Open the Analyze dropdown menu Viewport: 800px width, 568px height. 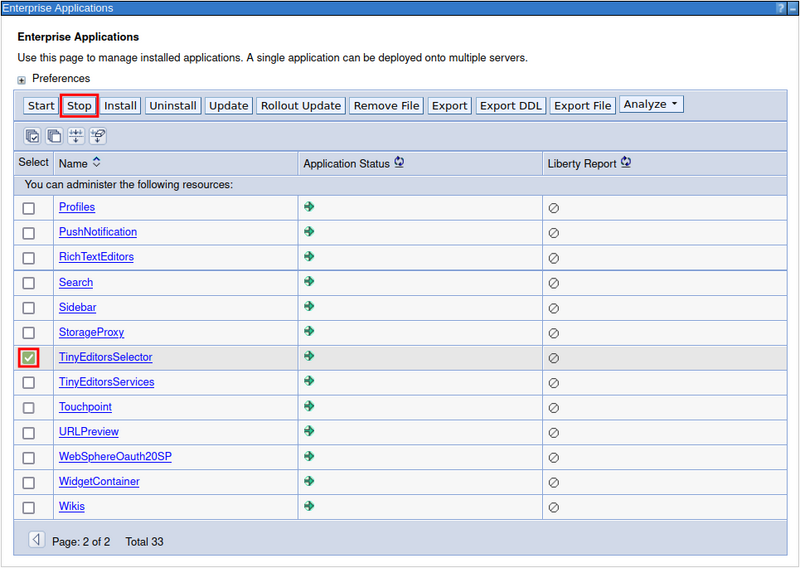(651, 104)
